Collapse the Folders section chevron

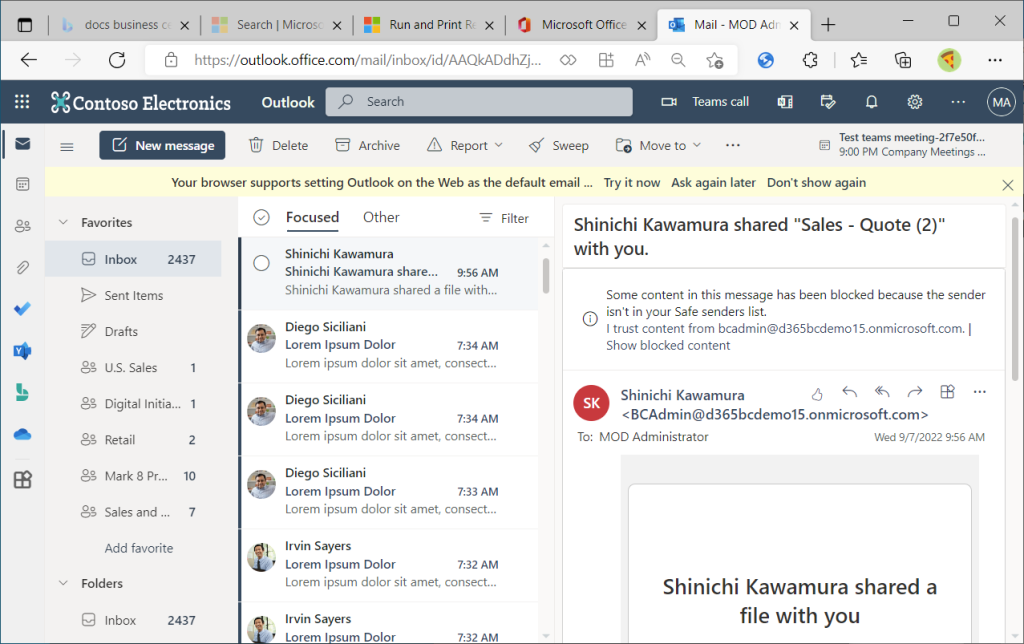coord(63,583)
